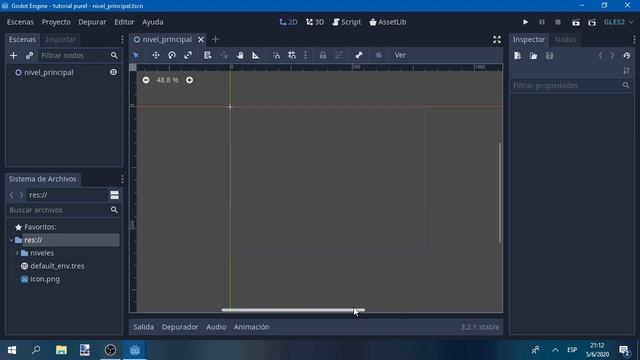The image size is (640, 360).
Task: Select the Pan Mode hand tool
Action: click(x=240, y=55)
